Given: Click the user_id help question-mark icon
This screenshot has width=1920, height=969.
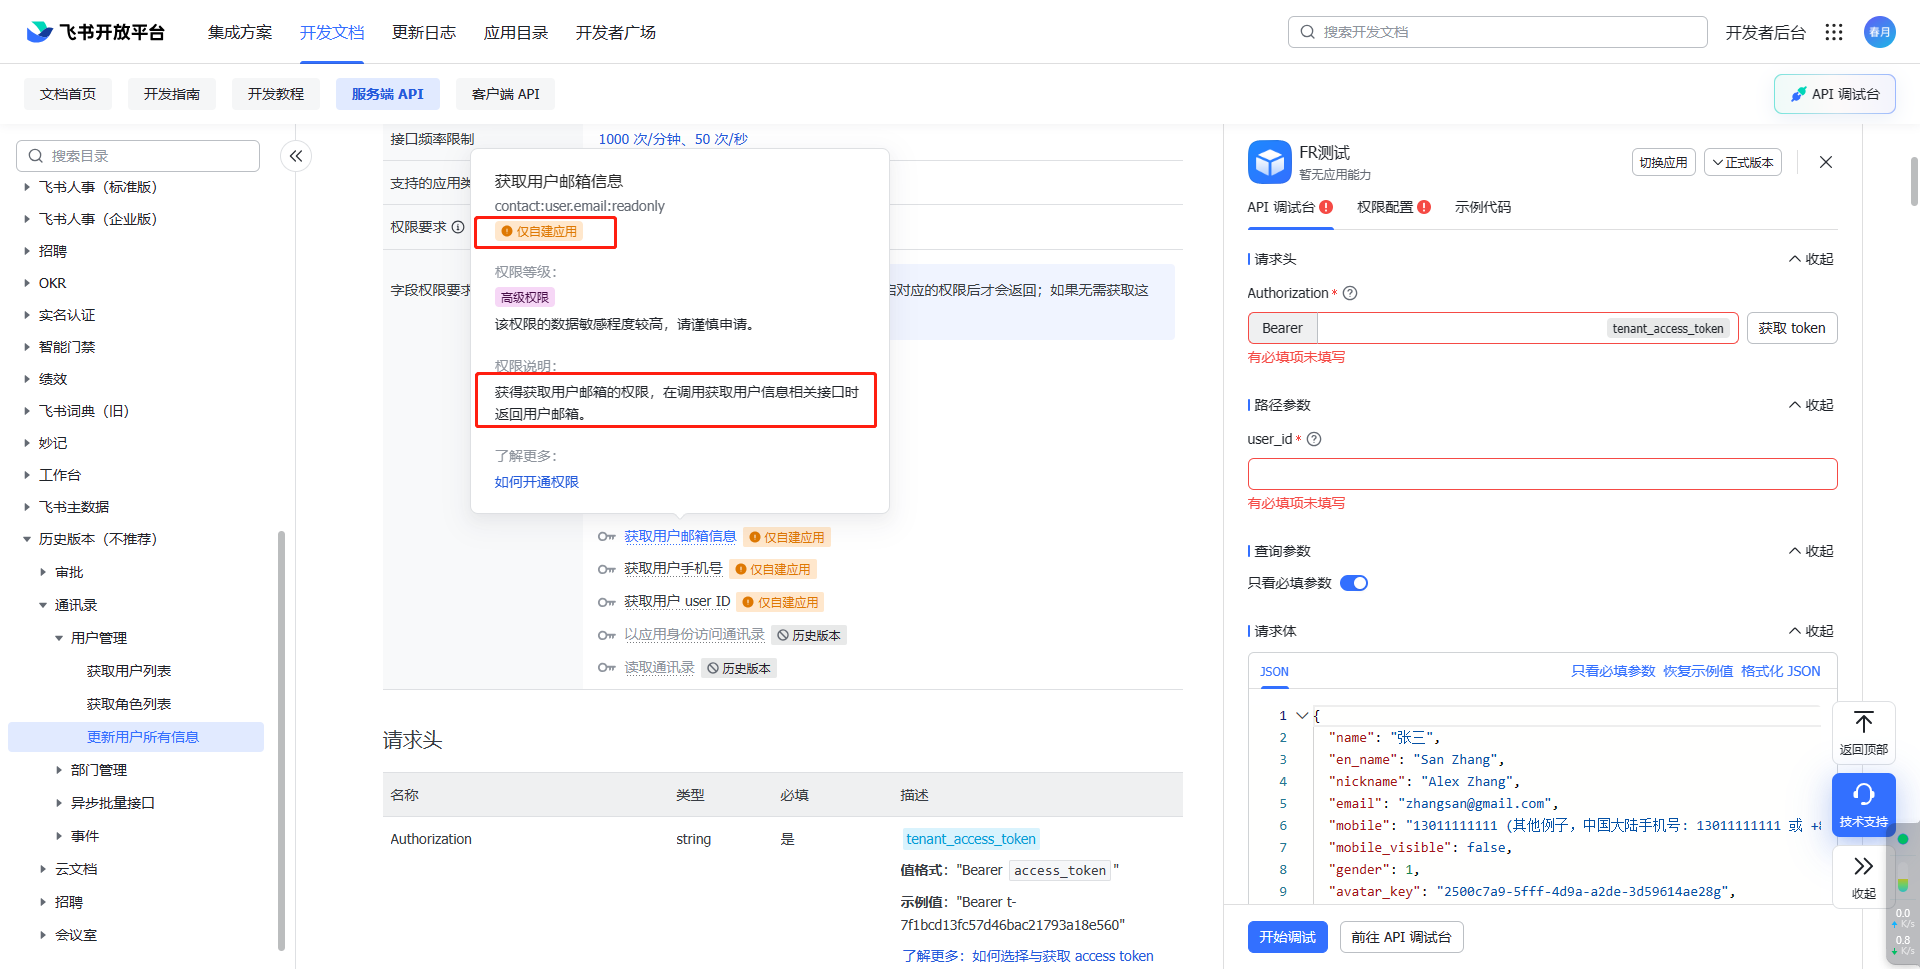Looking at the screenshot, I should pyautogui.click(x=1314, y=439).
